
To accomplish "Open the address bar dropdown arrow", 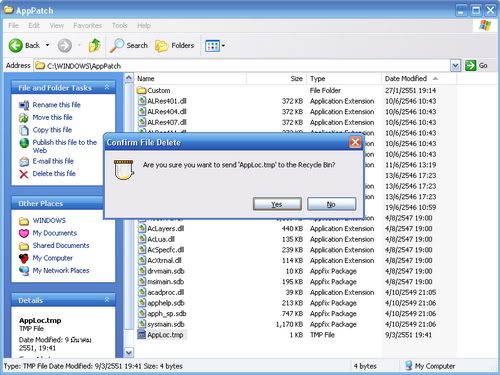I will pyautogui.click(x=455, y=66).
